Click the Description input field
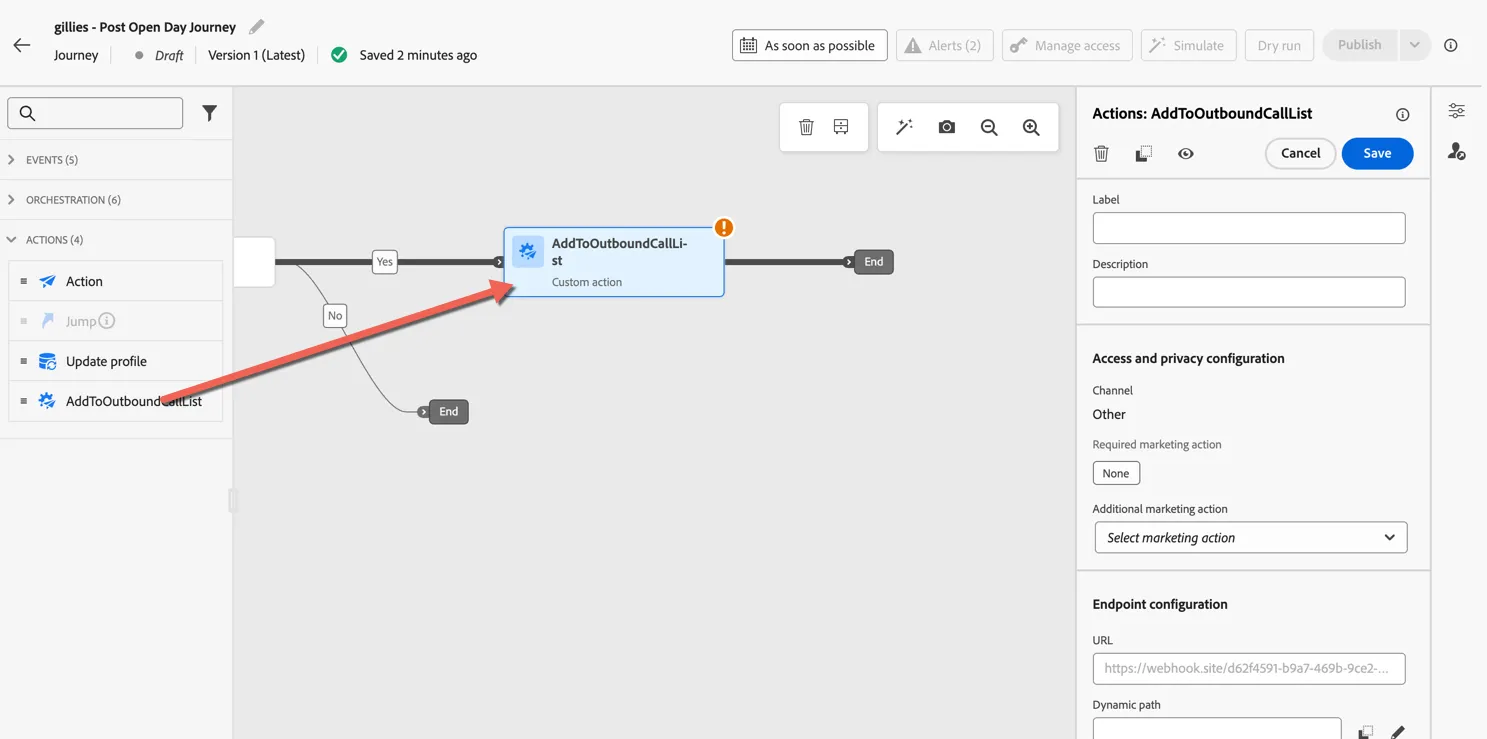1487x739 pixels. point(1248,292)
